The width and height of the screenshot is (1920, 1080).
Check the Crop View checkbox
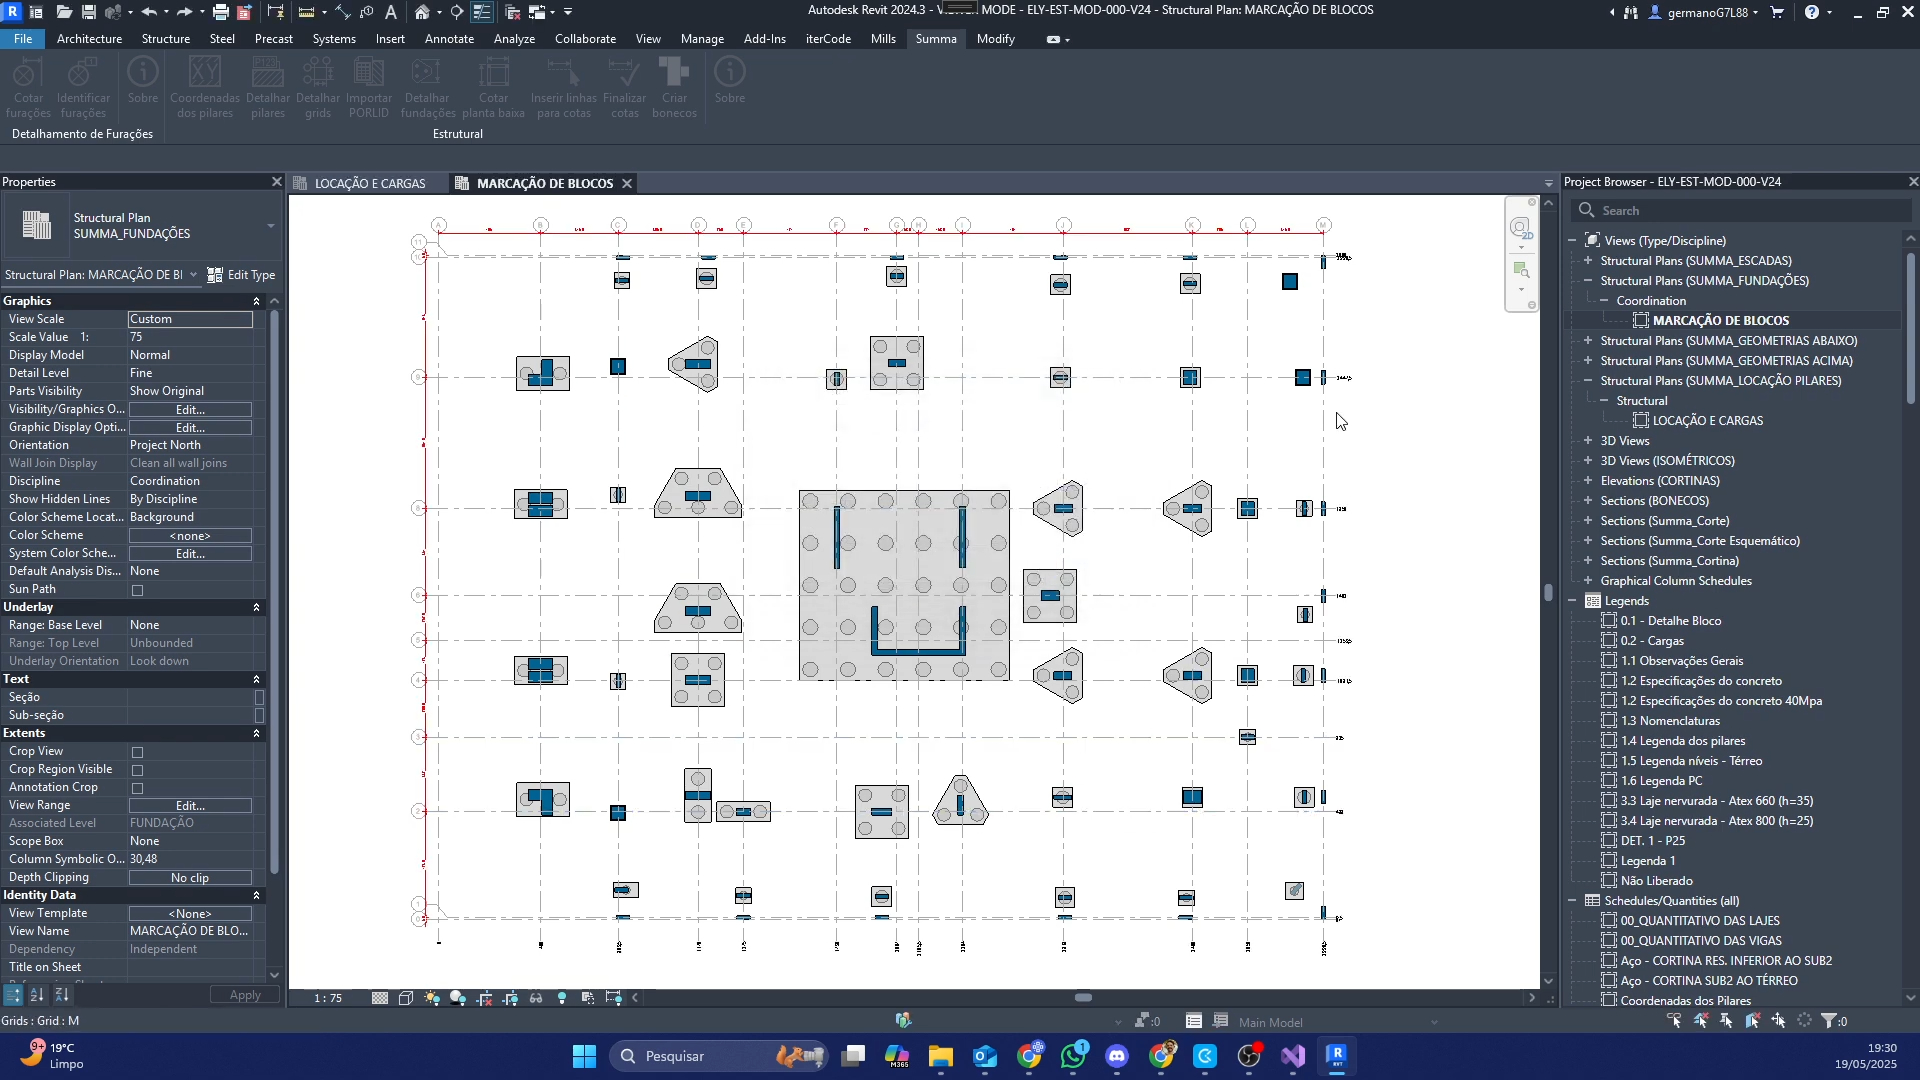138,752
